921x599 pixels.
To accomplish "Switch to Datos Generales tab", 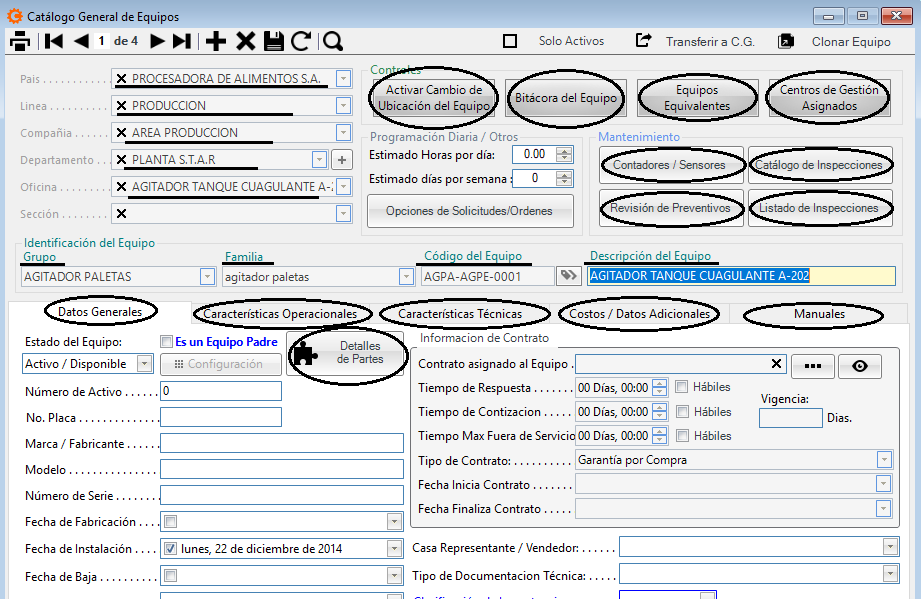I will tap(100, 312).
